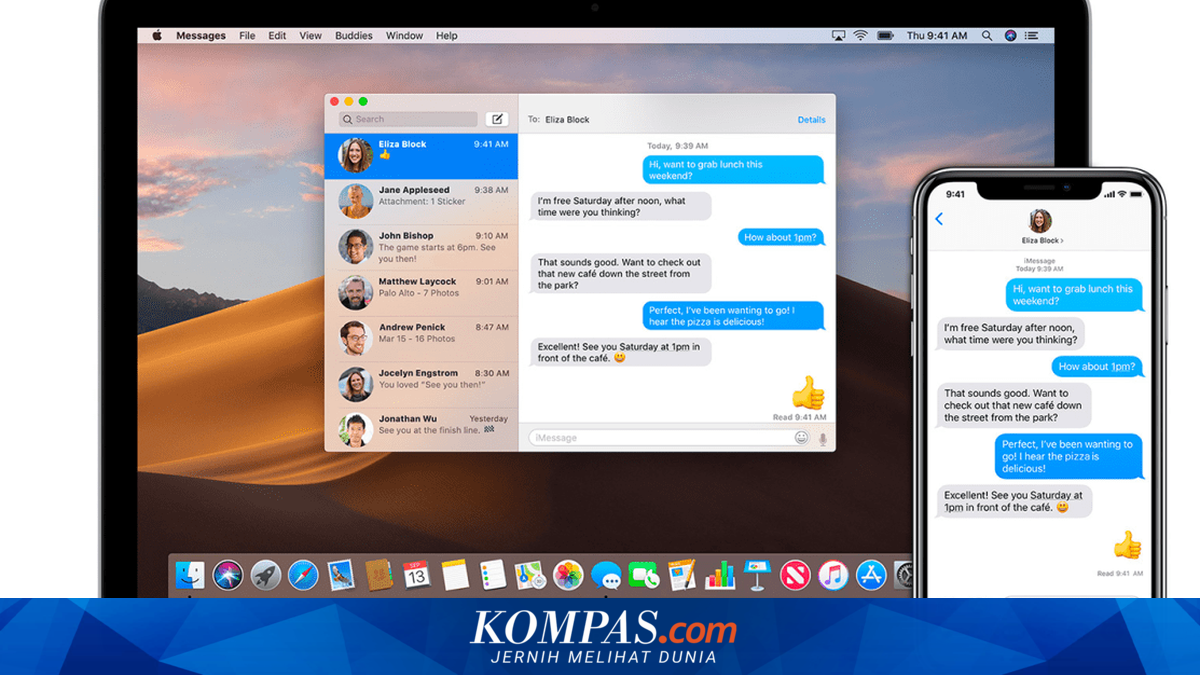The height and width of the screenshot is (675, 1200).
Task: Tap iPhone bubble "How about 1pm?"
Action: (x=1097, y=367)
